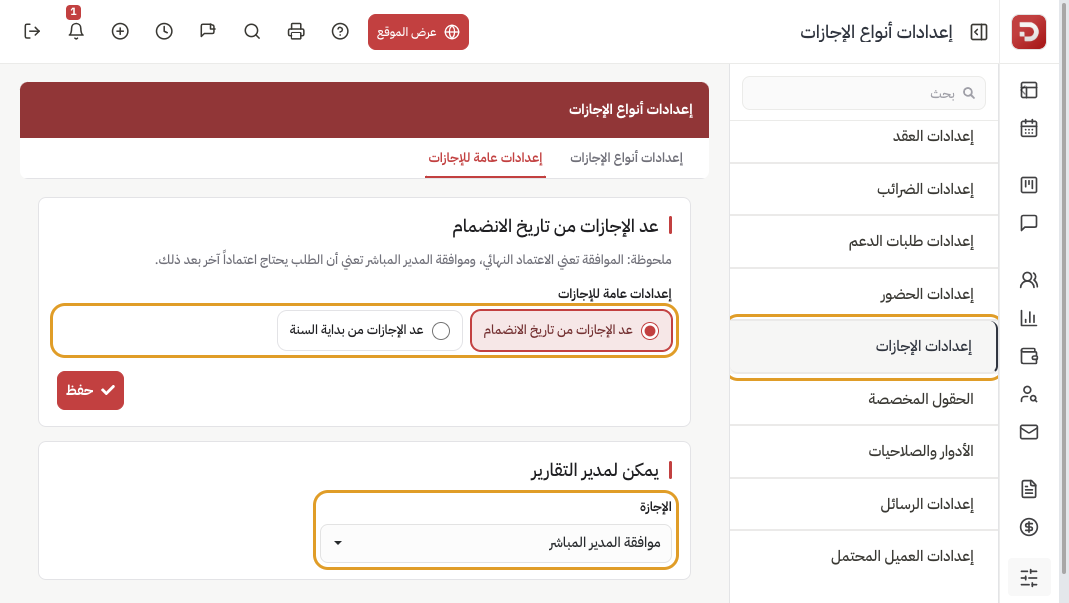
Task: Open the clock history icon
Action: [164, 31]
